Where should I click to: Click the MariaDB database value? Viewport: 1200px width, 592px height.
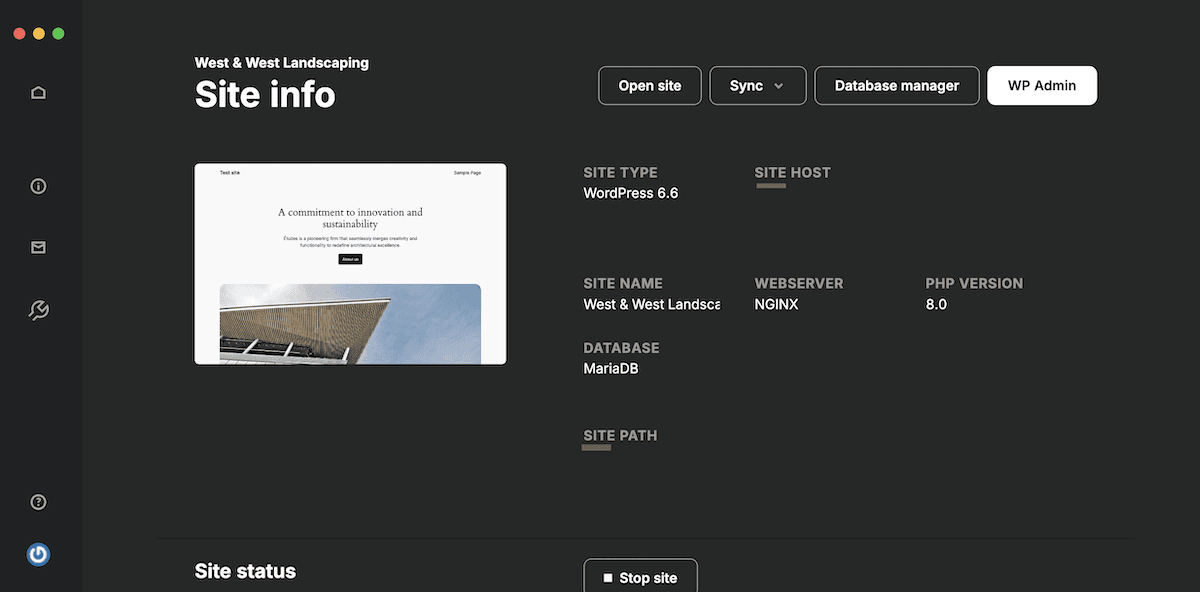[x=611, y=368]
